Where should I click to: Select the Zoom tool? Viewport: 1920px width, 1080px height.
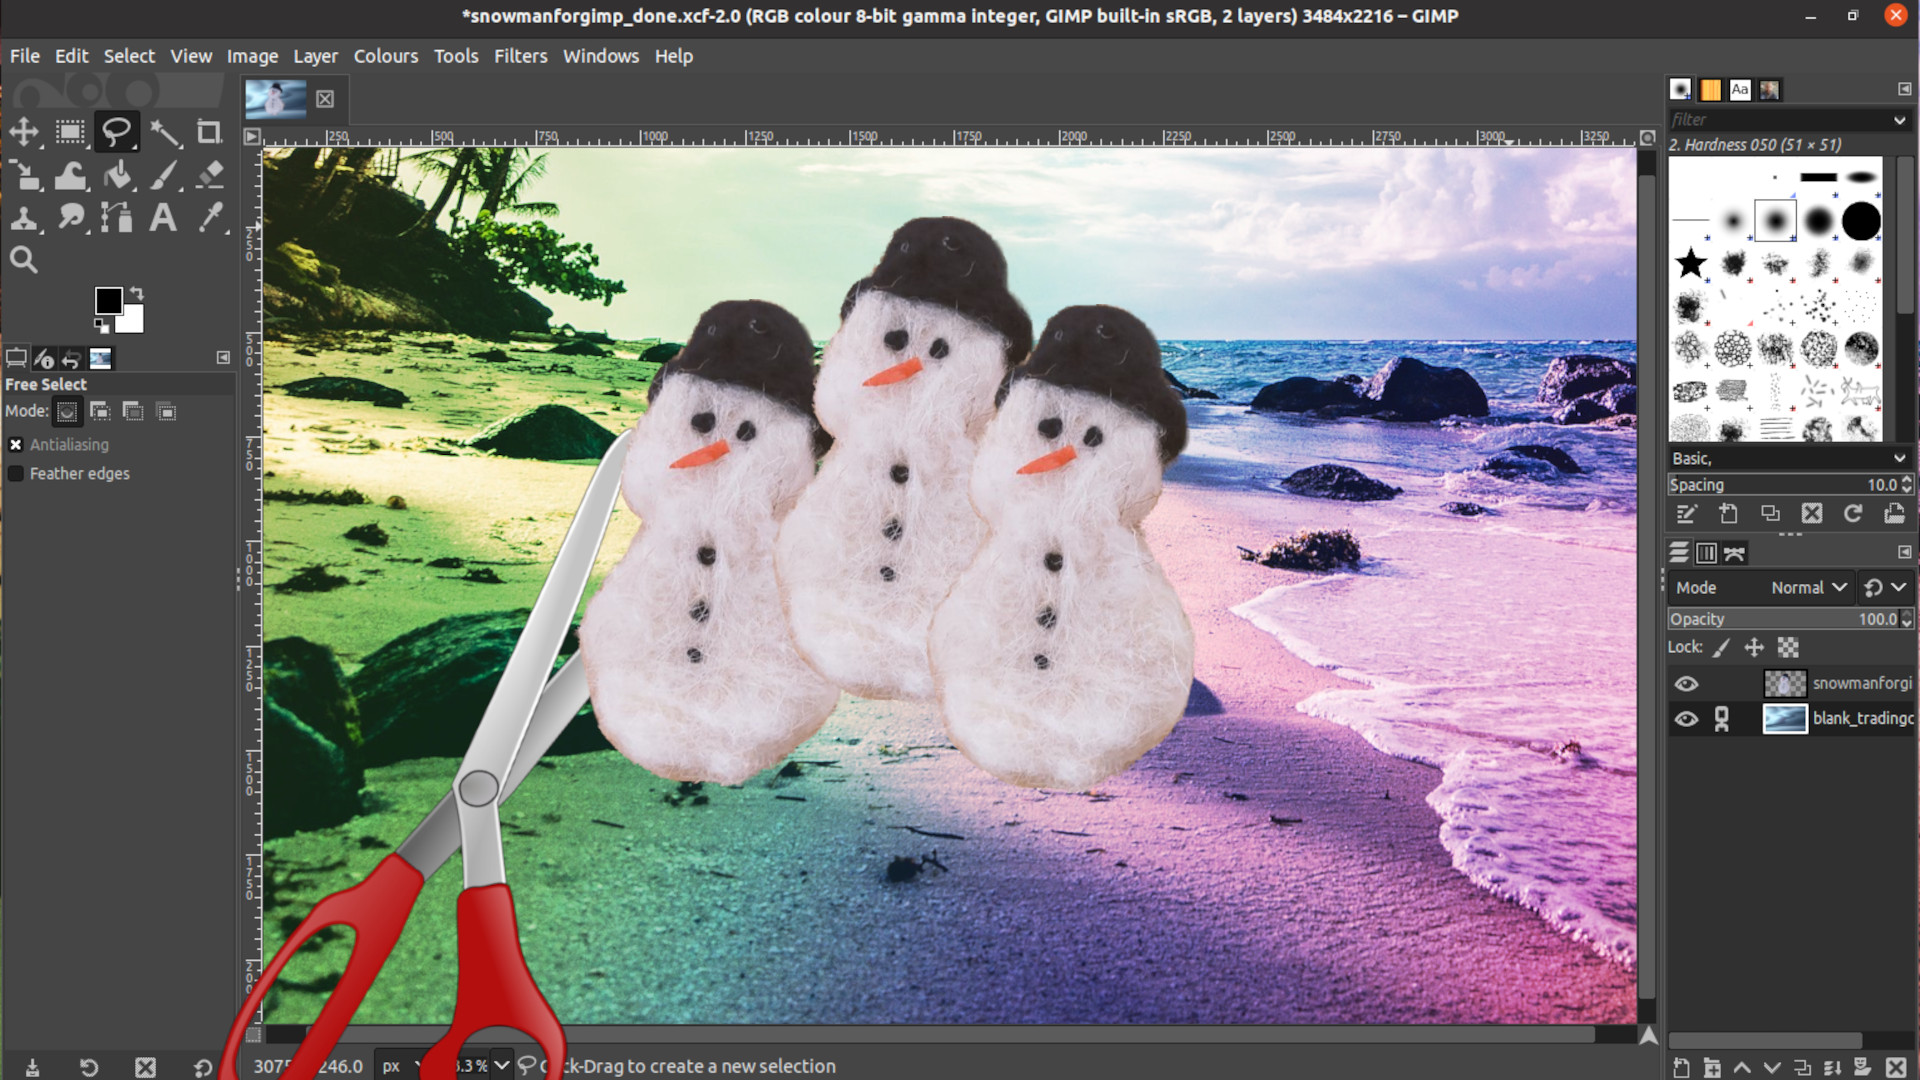22,258
